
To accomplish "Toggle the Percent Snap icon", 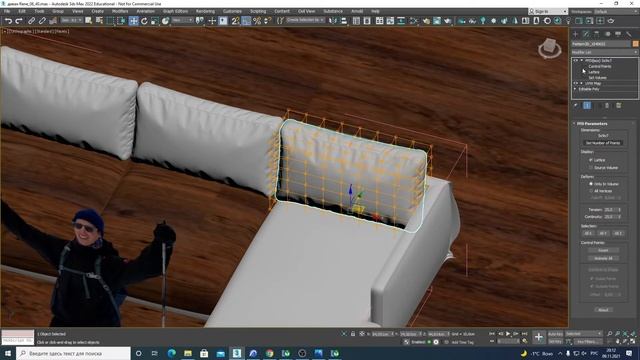I will pos(257,20).
